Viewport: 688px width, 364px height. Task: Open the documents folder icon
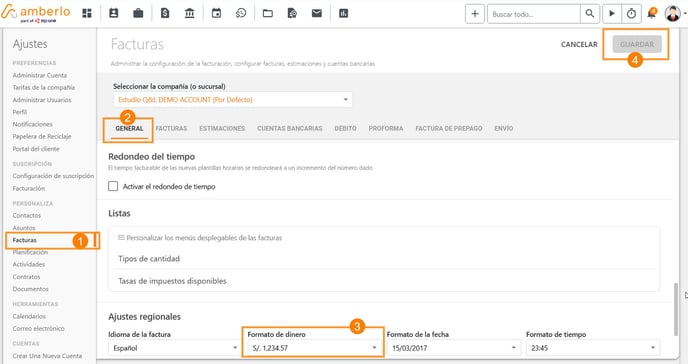[268, 14]
